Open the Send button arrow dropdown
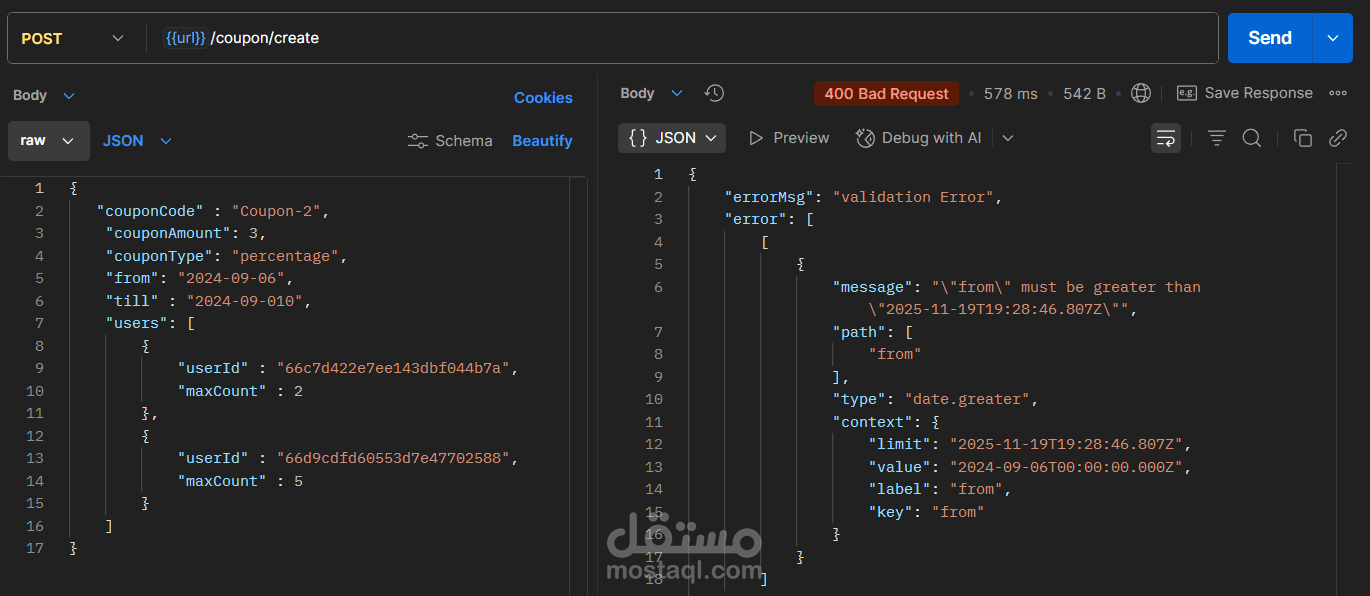Screen dimensions: 1370x596 [x=1333, y=38]
